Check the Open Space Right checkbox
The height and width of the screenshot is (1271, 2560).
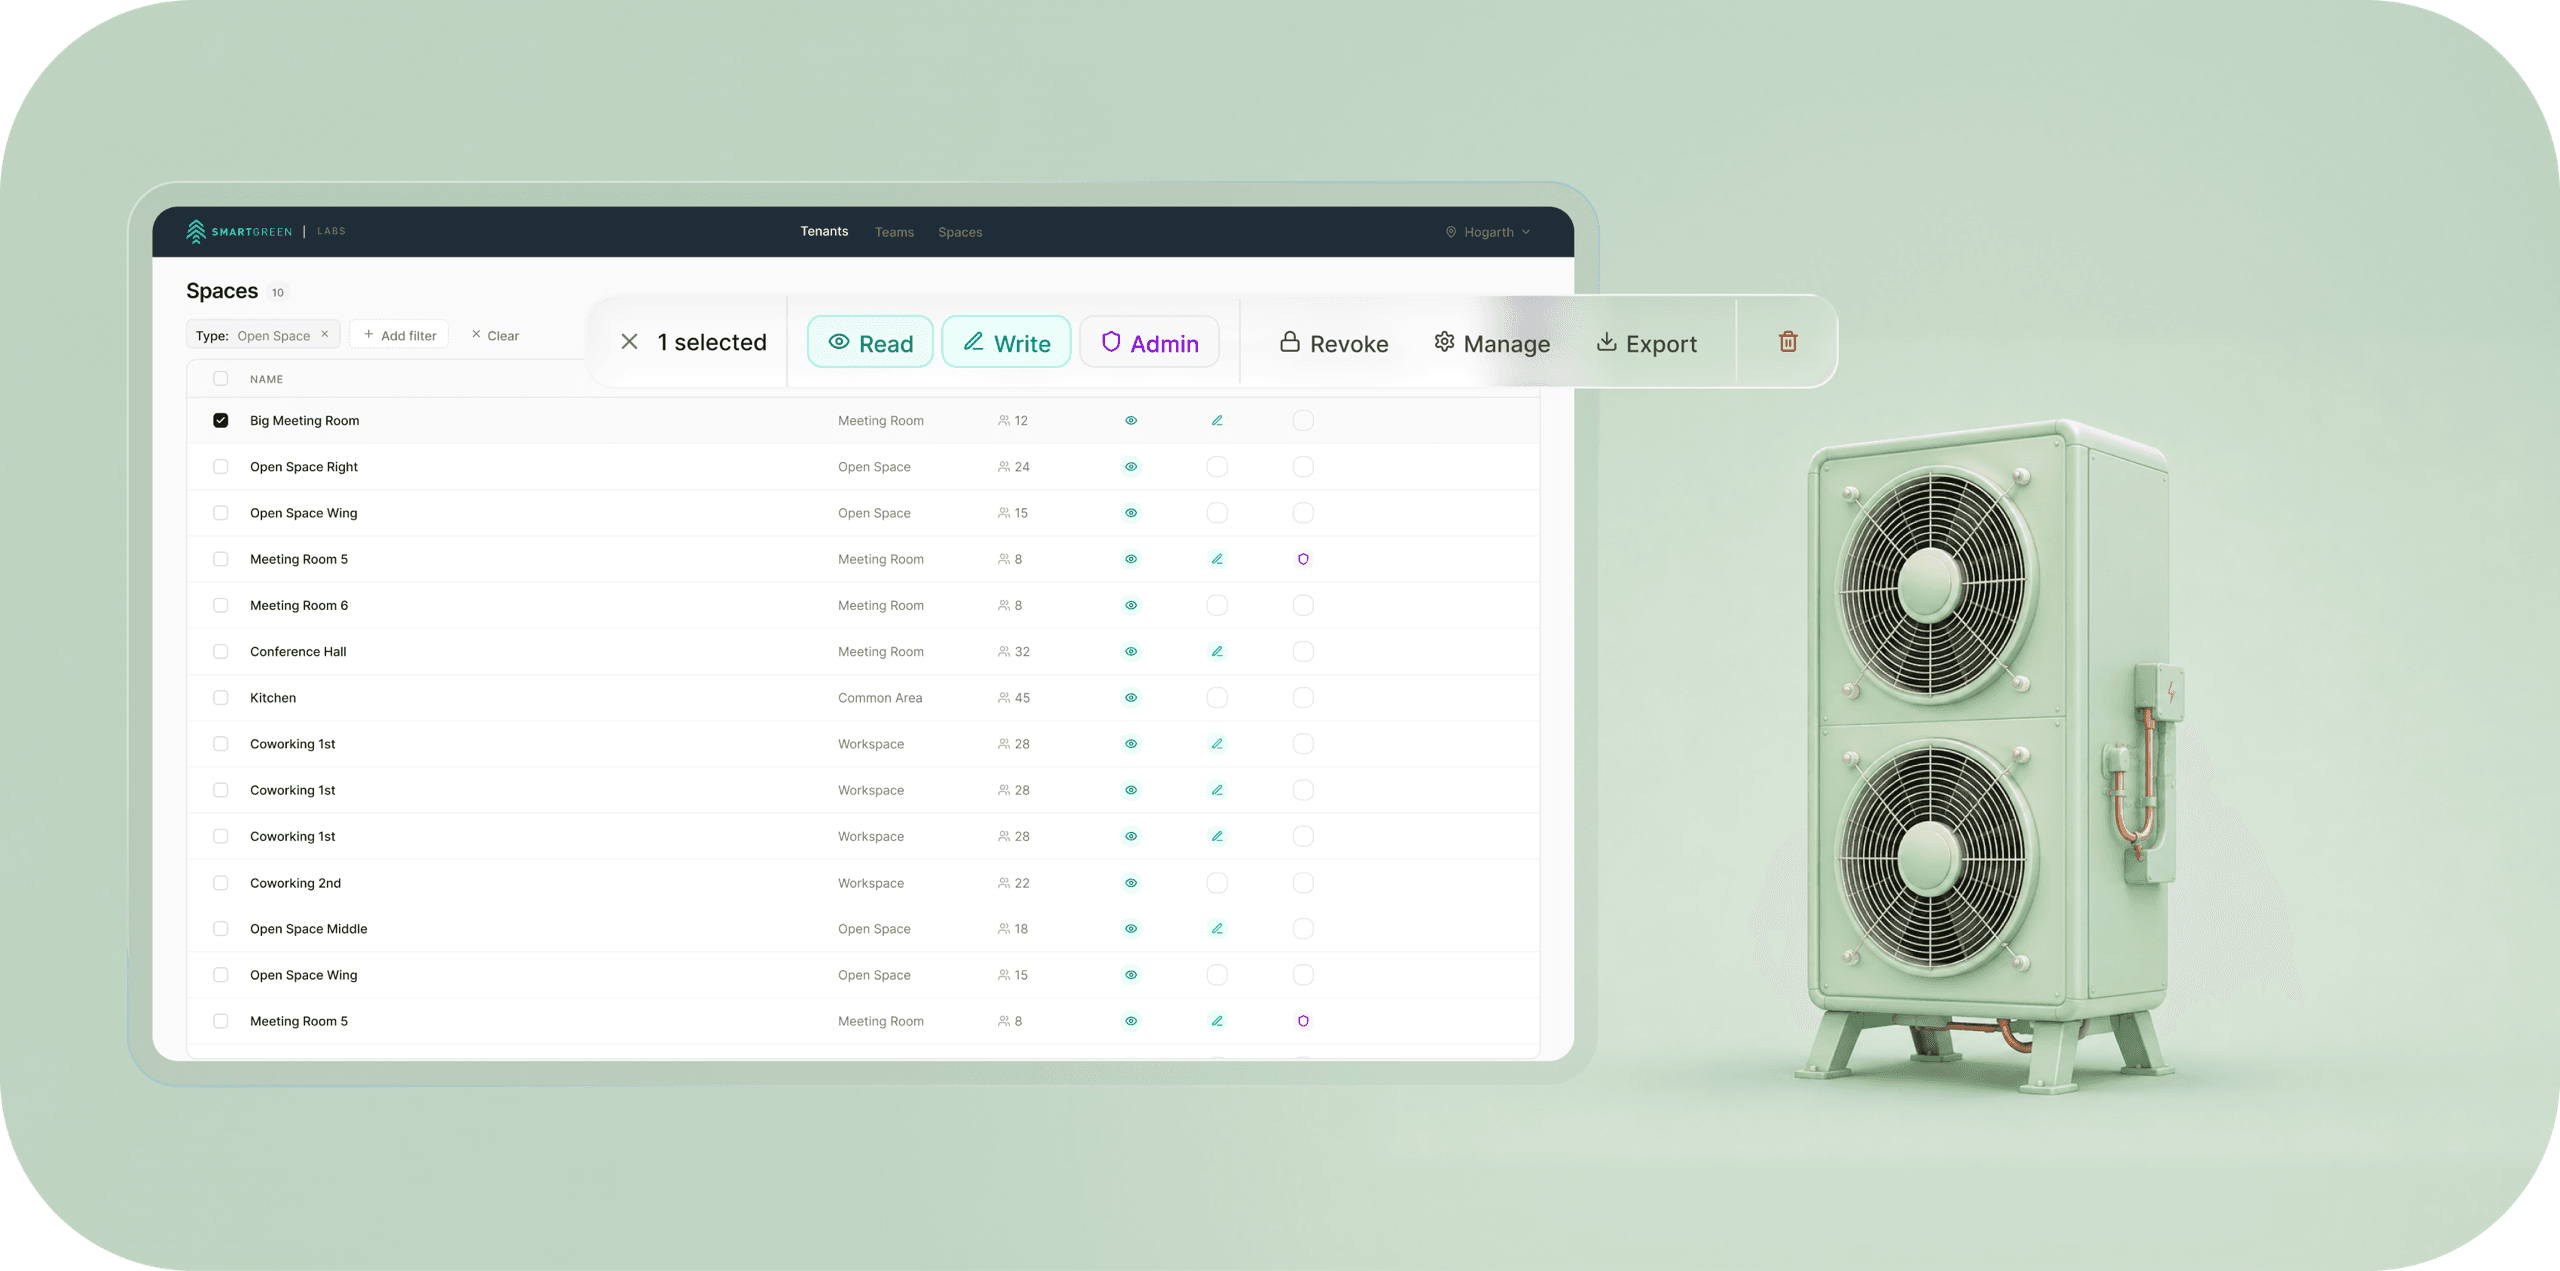click(x=221, y=467)
